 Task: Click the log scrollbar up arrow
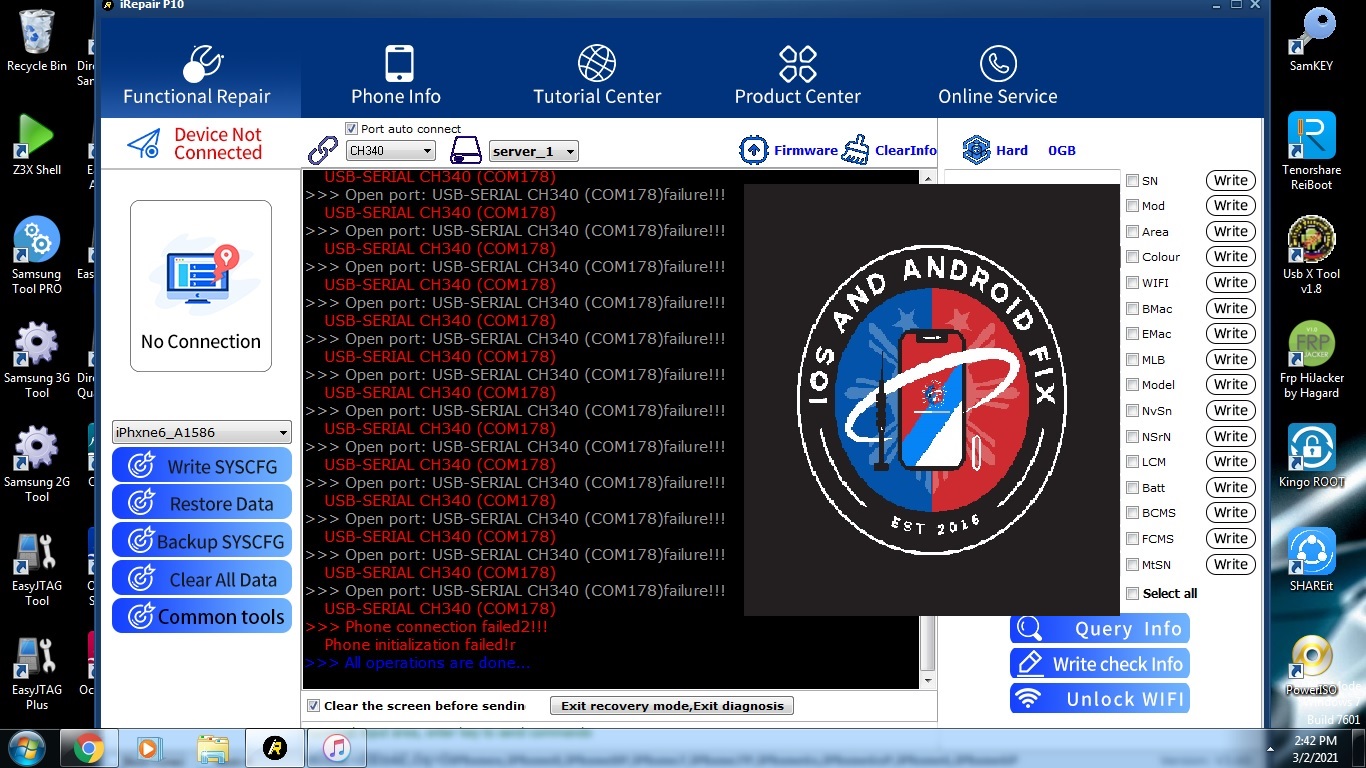(929, 178)
